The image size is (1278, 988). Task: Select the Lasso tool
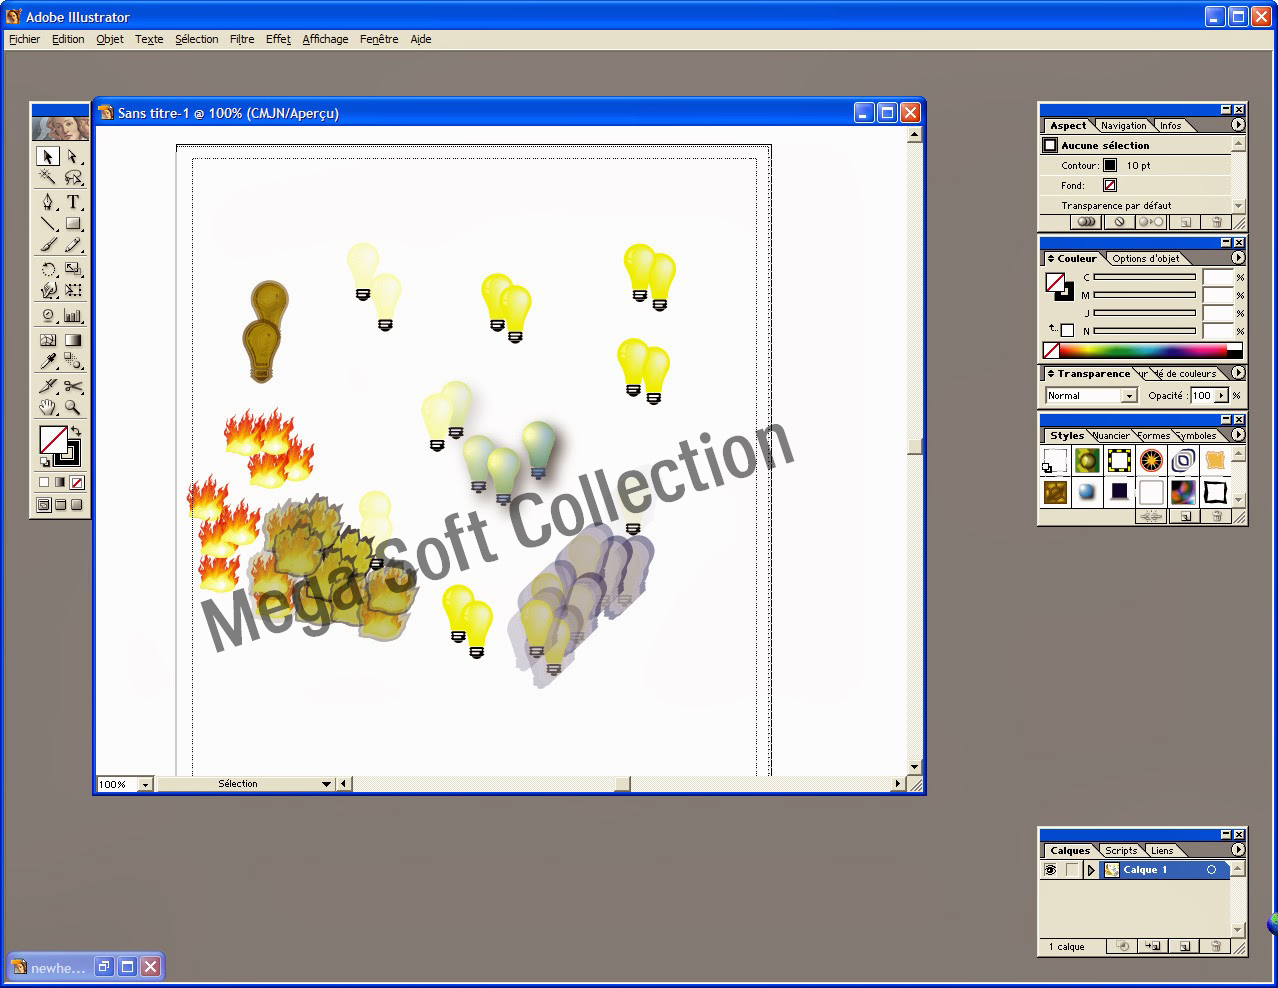point(73,178)
